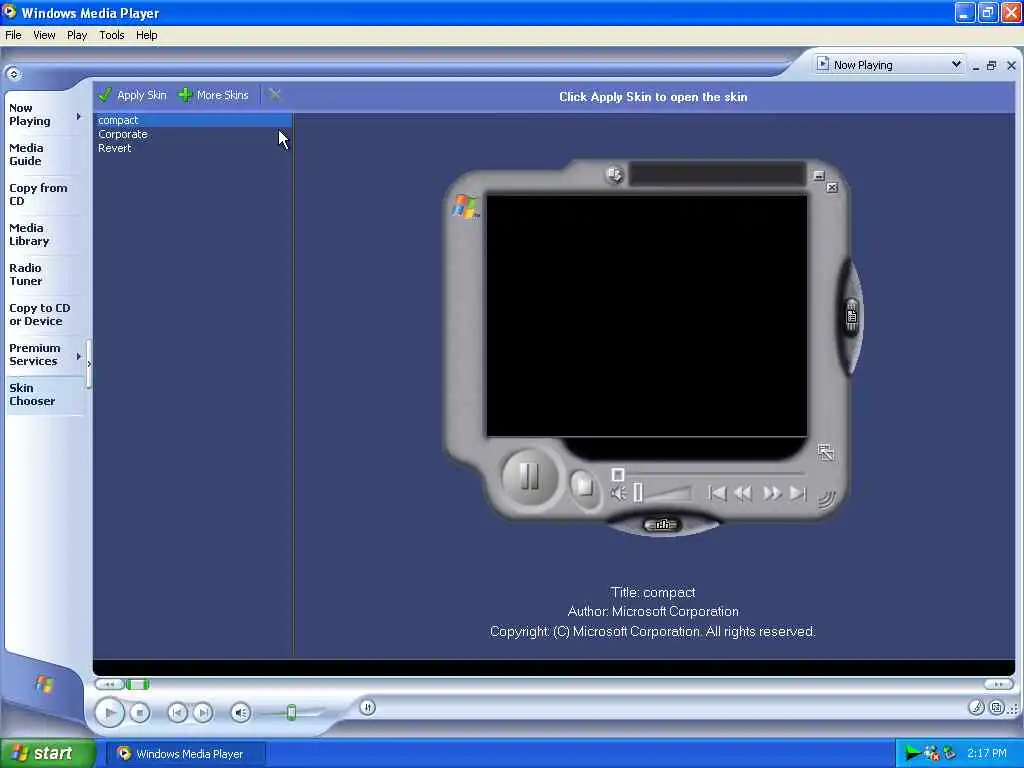Open the View menu

coord(44,35)
